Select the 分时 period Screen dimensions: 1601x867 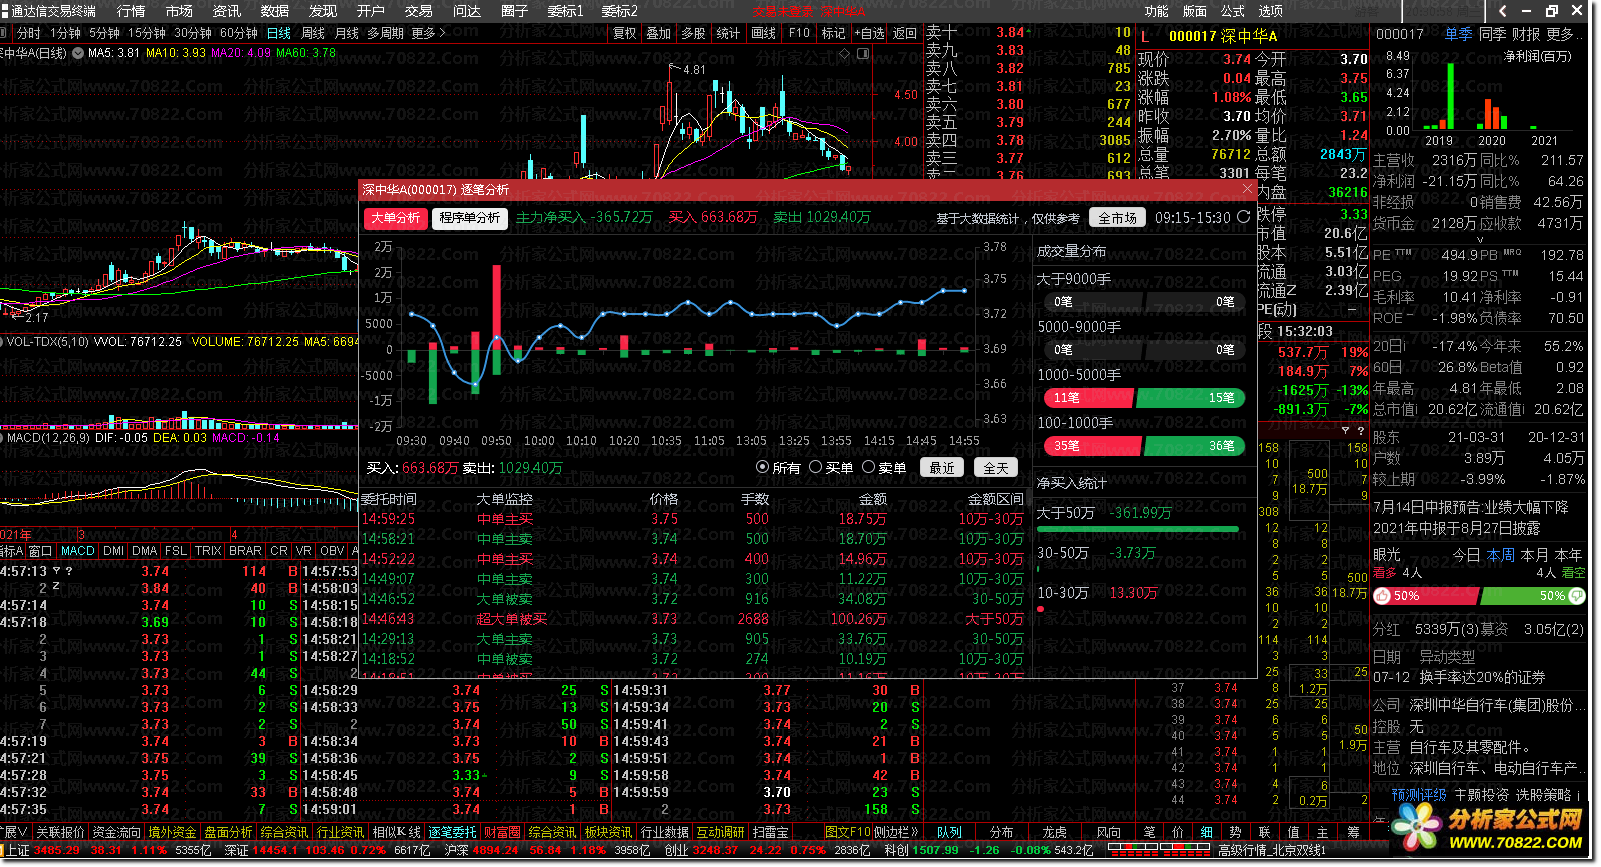click(29, 33)
